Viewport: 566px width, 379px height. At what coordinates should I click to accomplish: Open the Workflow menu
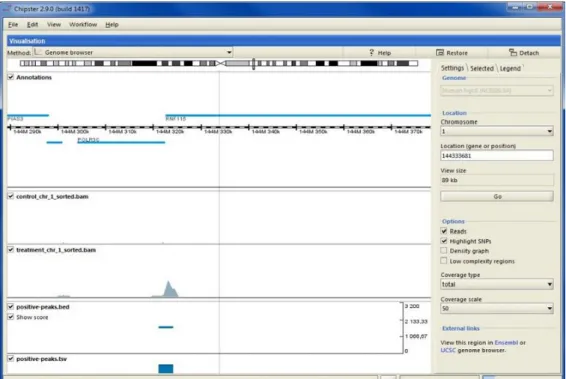pos(83,25)
